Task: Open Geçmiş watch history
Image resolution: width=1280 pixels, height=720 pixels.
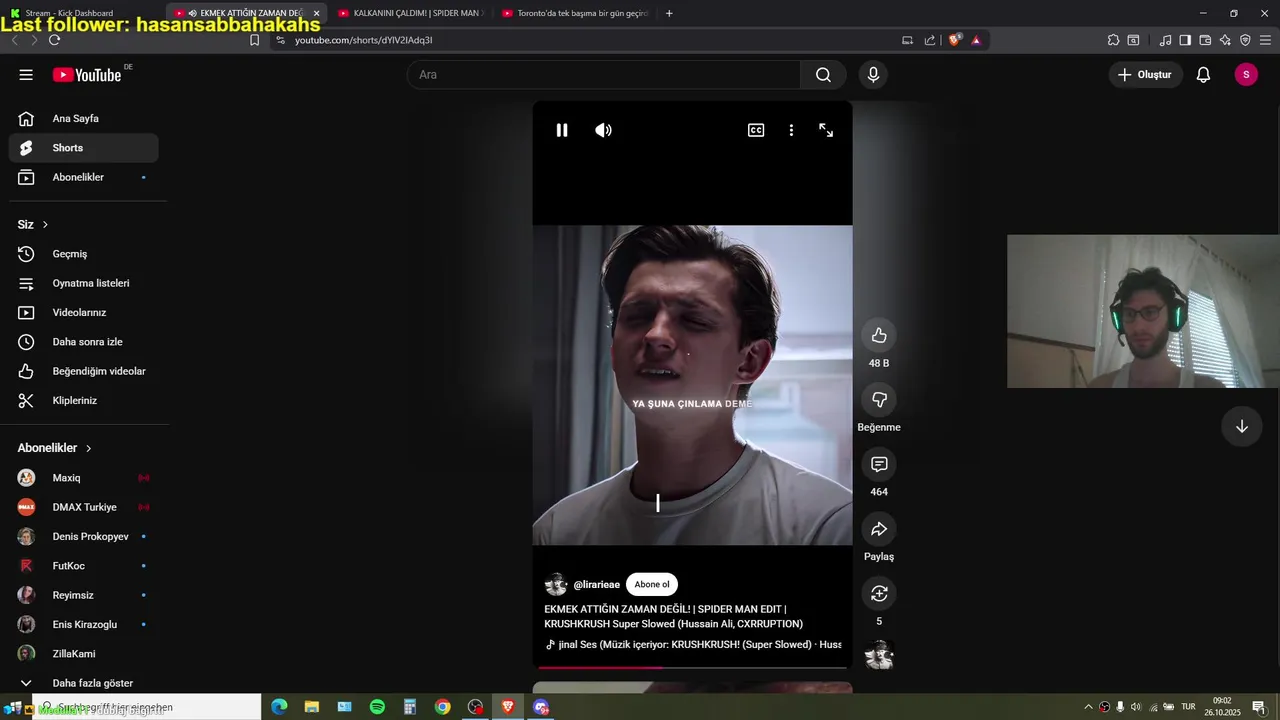Action: coord(84,254)
